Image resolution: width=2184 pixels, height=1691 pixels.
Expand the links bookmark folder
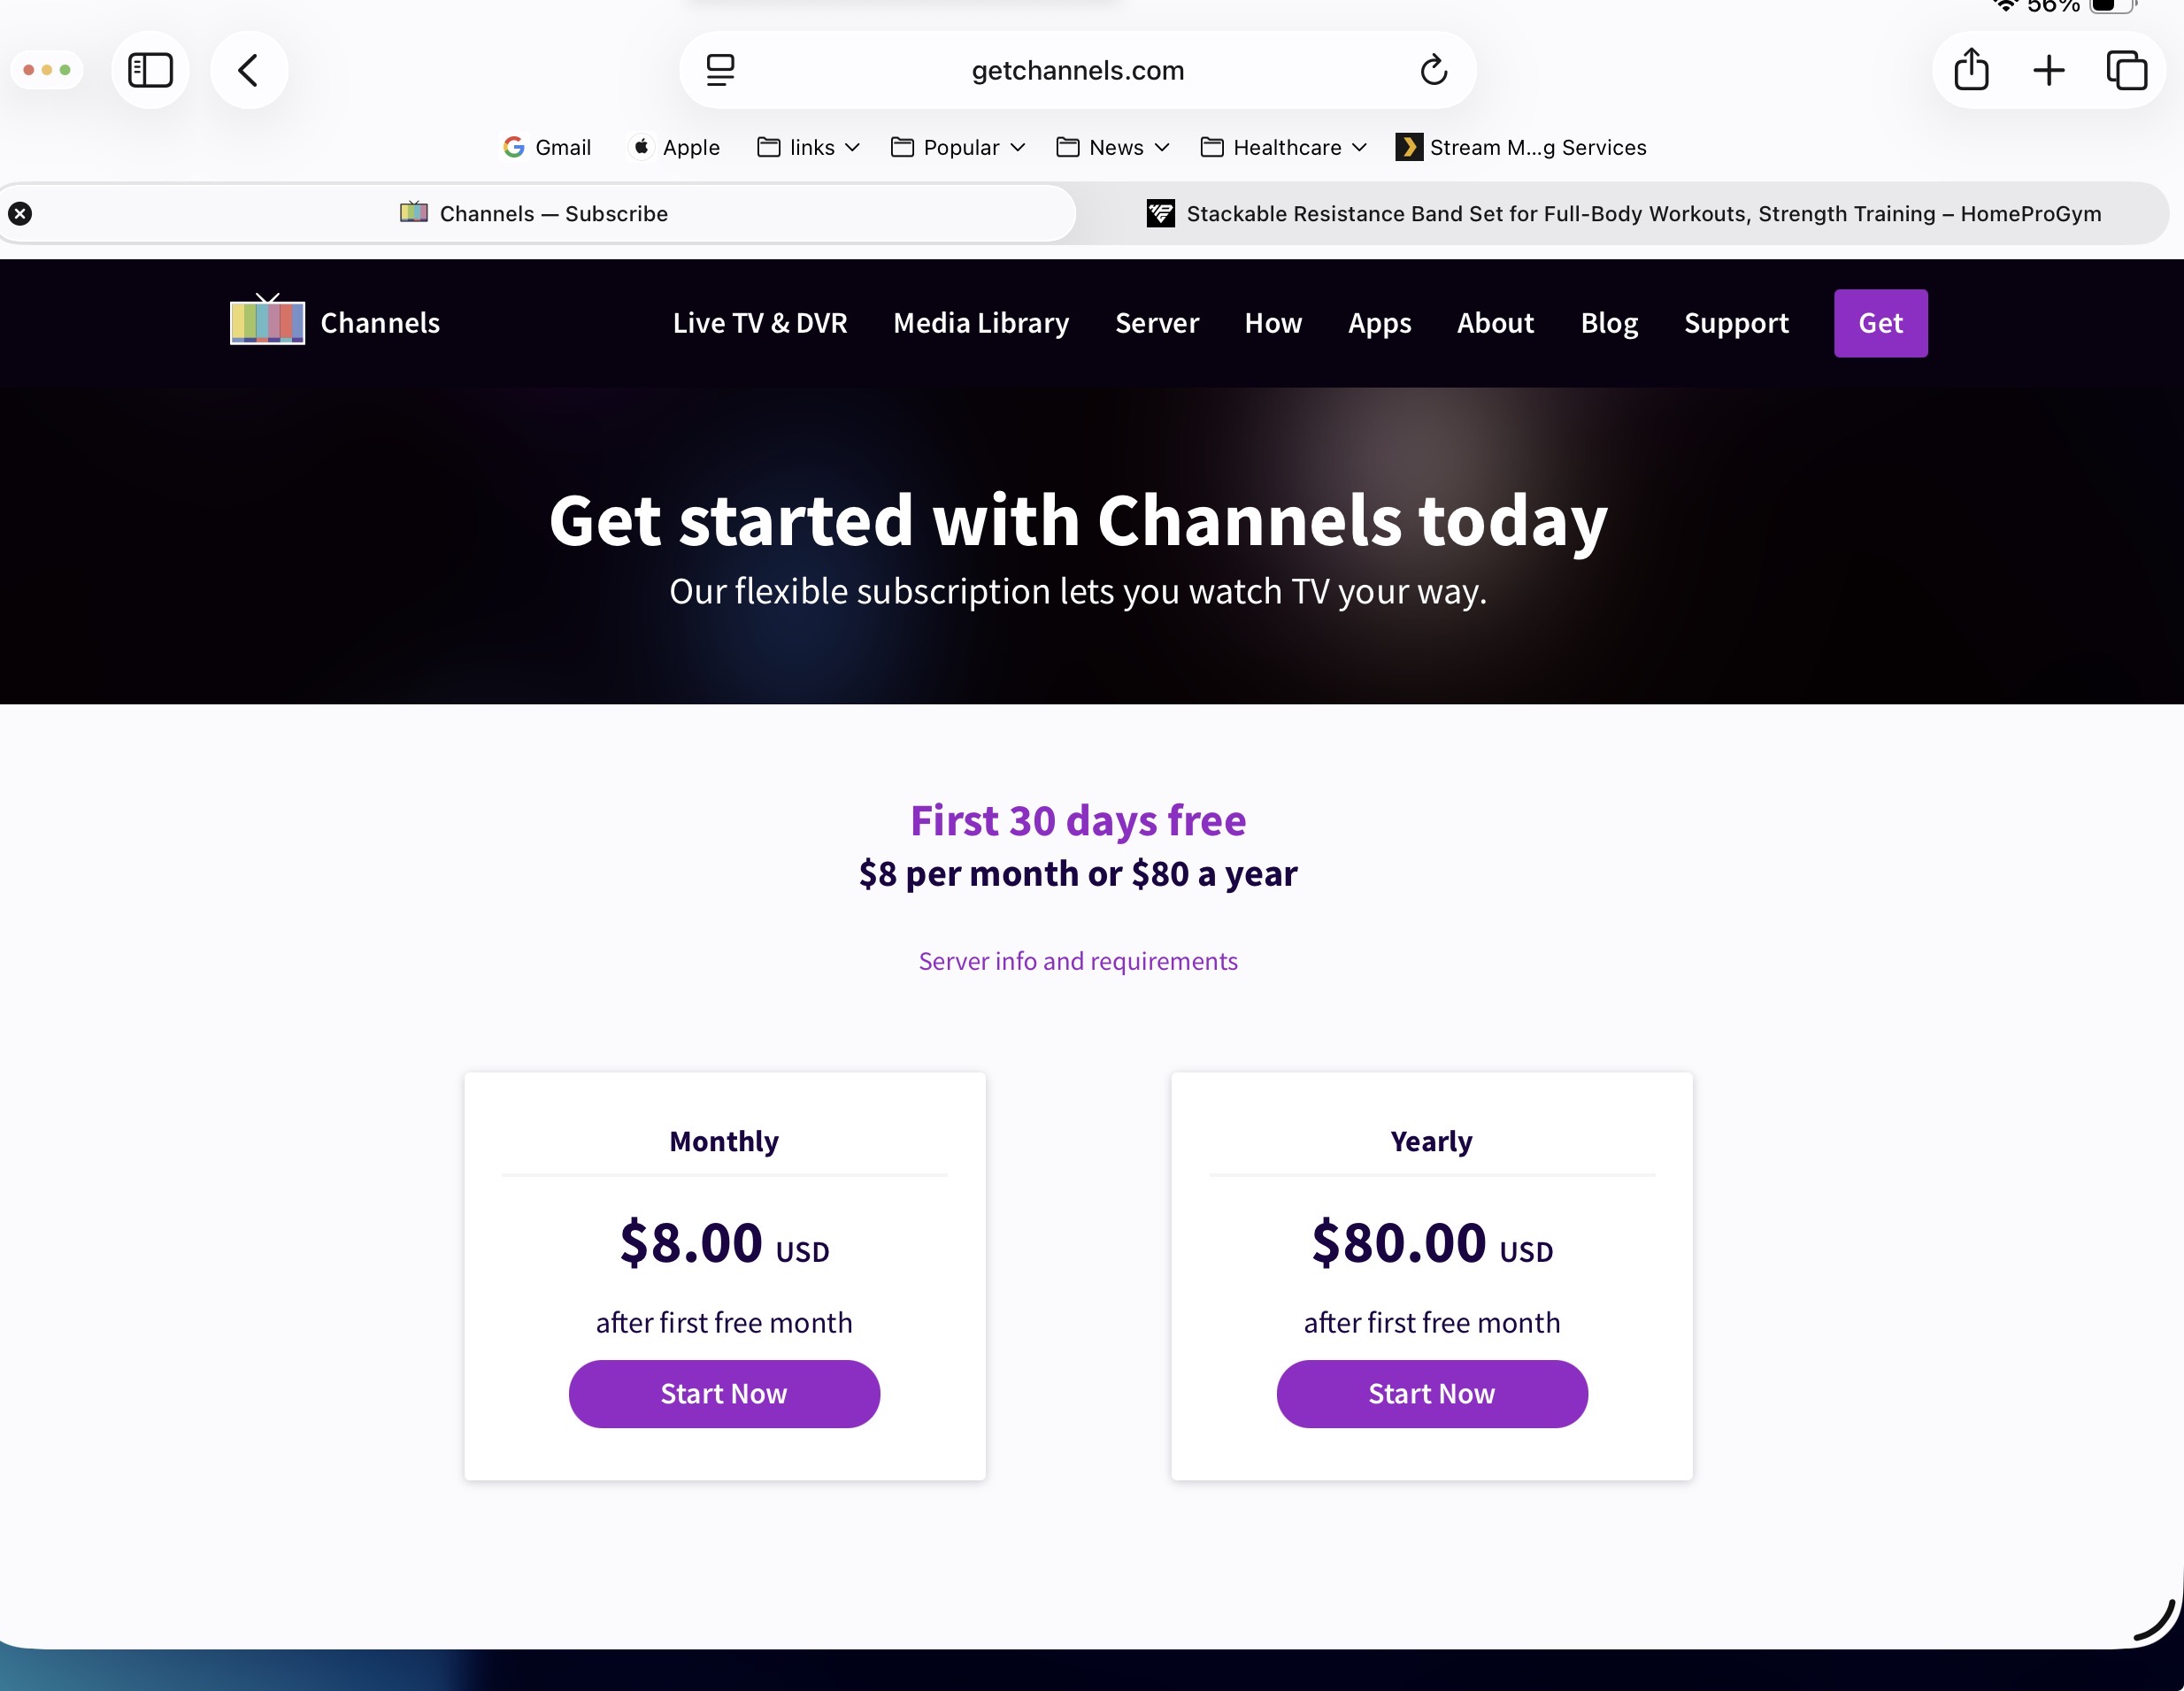[x=809, y=147]
